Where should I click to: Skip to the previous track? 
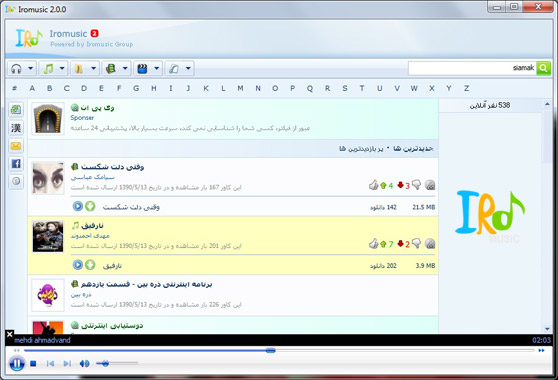coord(50,364)
